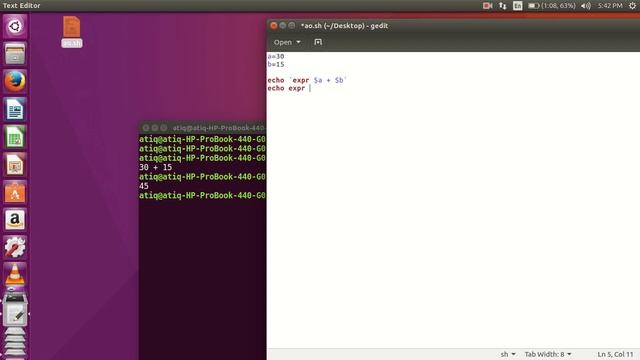Show the clock calendar at 5:42 PM
The width and height of the screenshot is (640, 360).
(x=610, y=6)
